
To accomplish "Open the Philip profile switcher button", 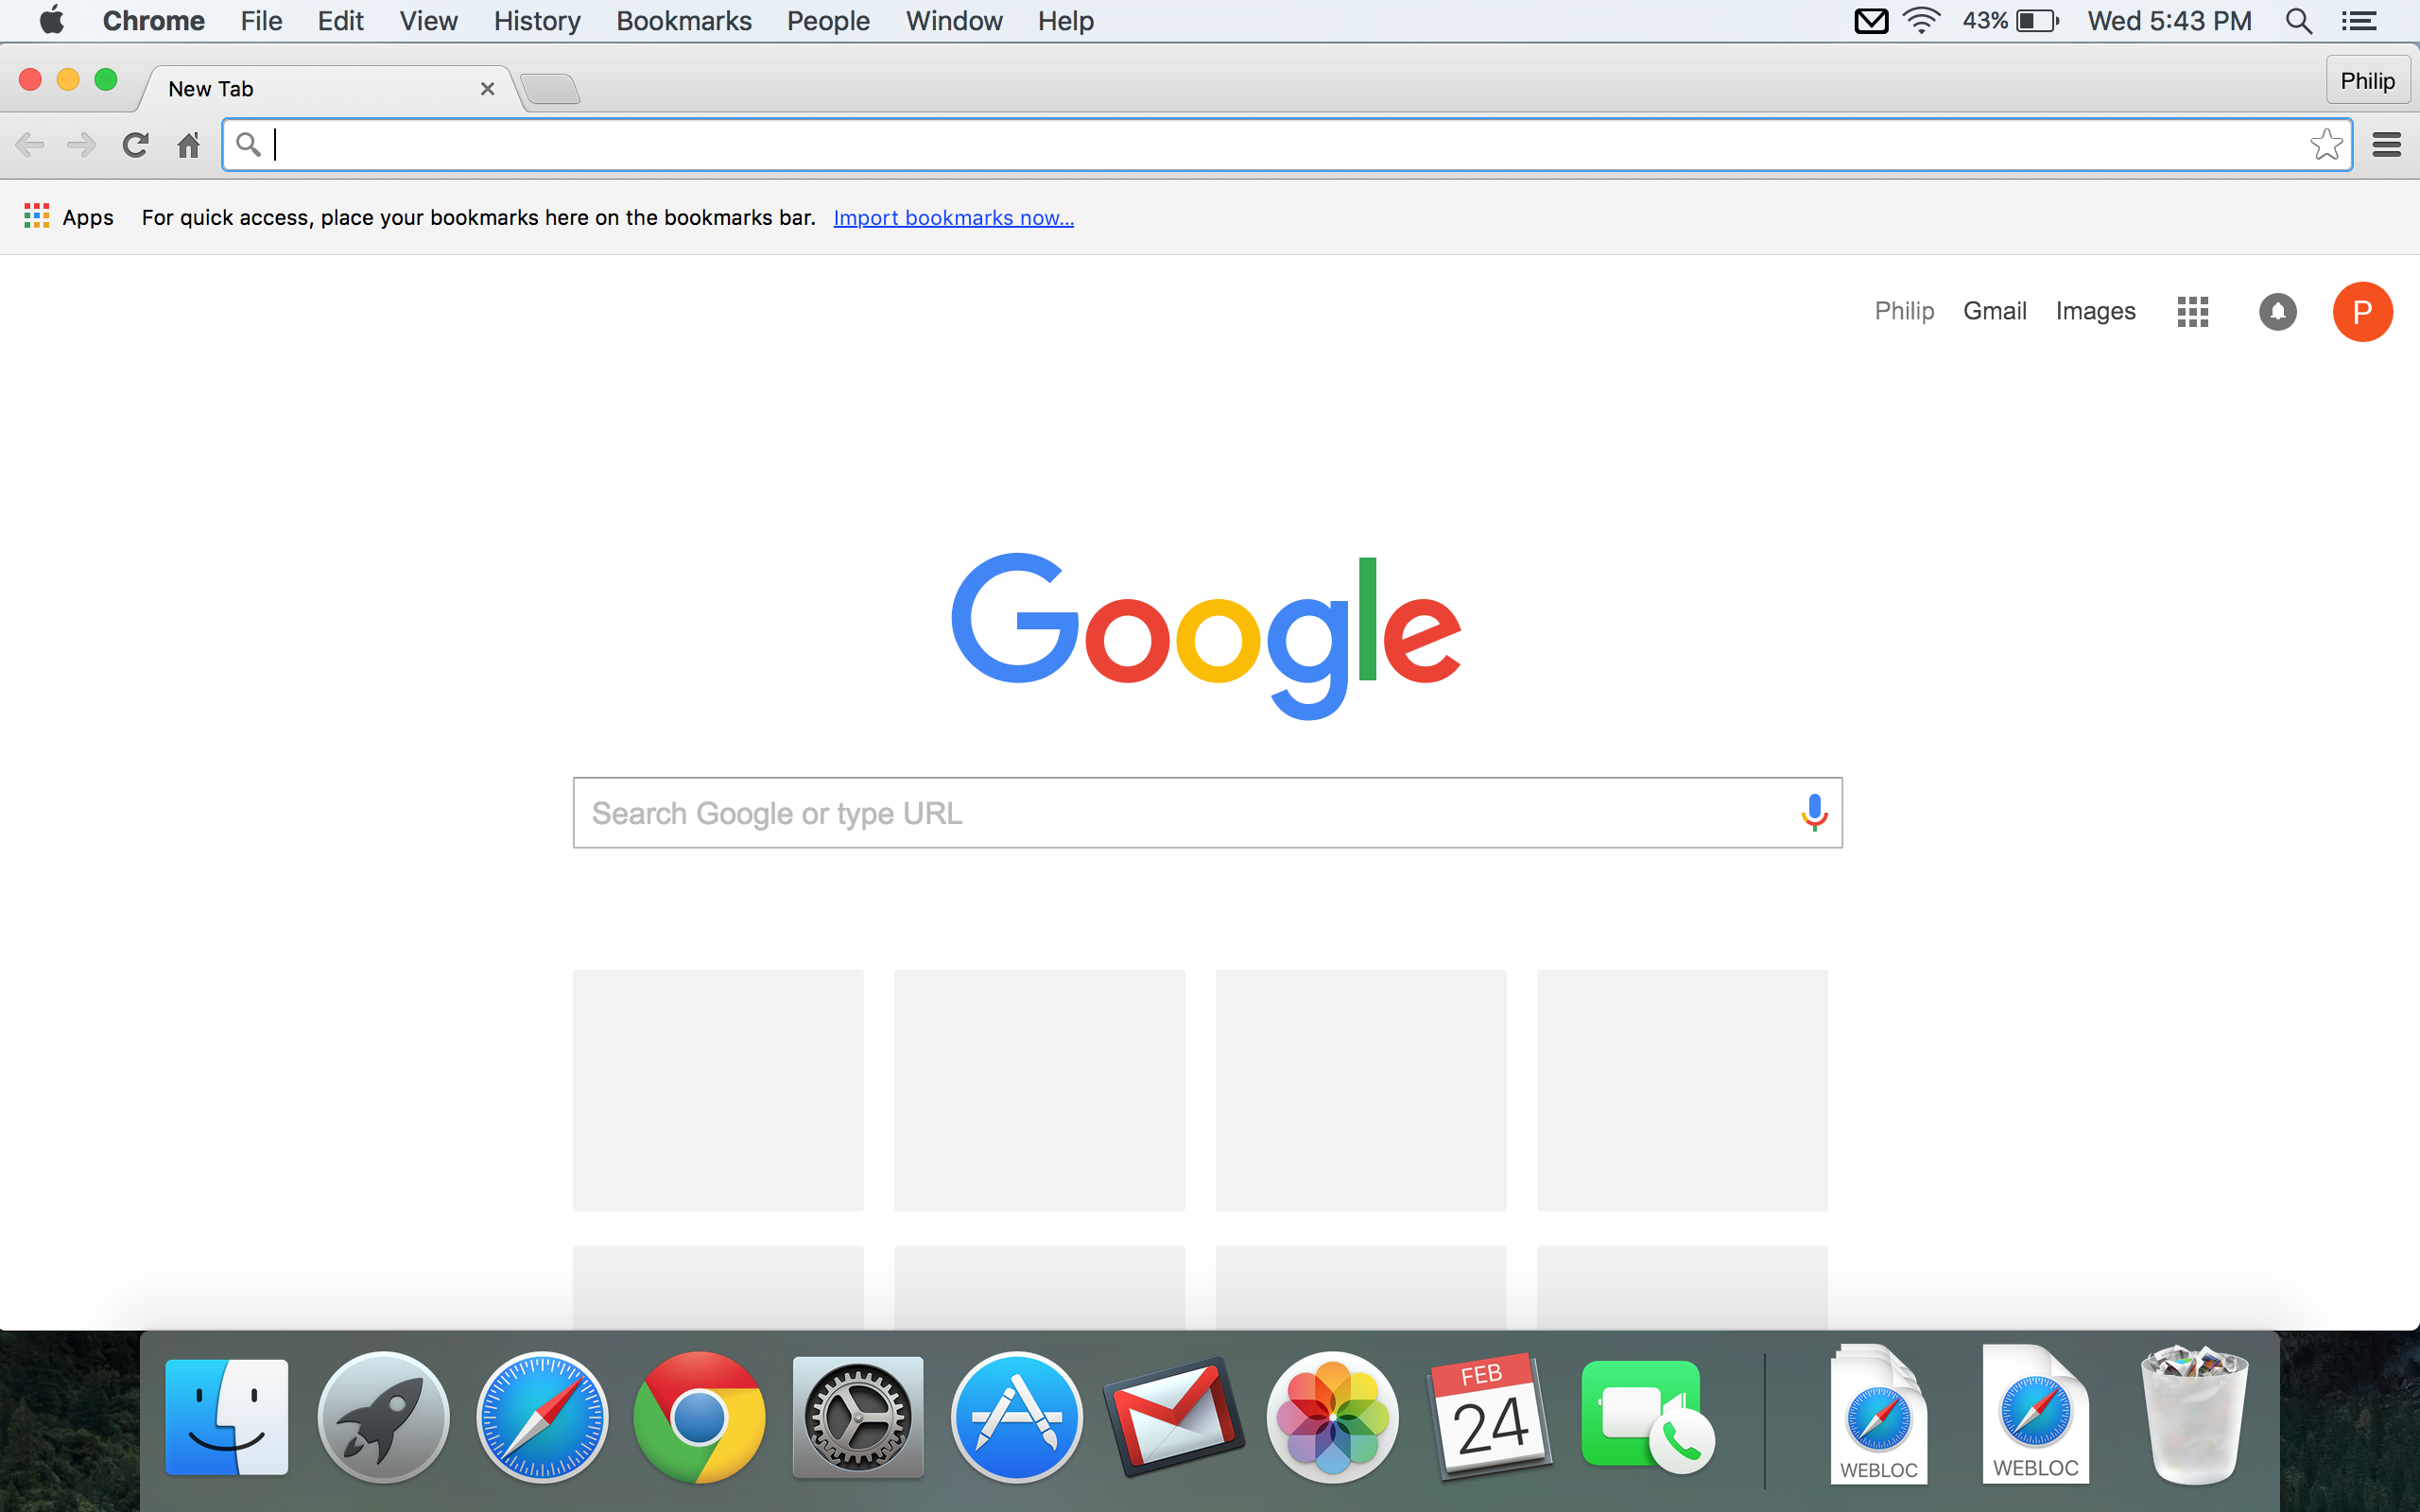I will [x=2367, y=80].
